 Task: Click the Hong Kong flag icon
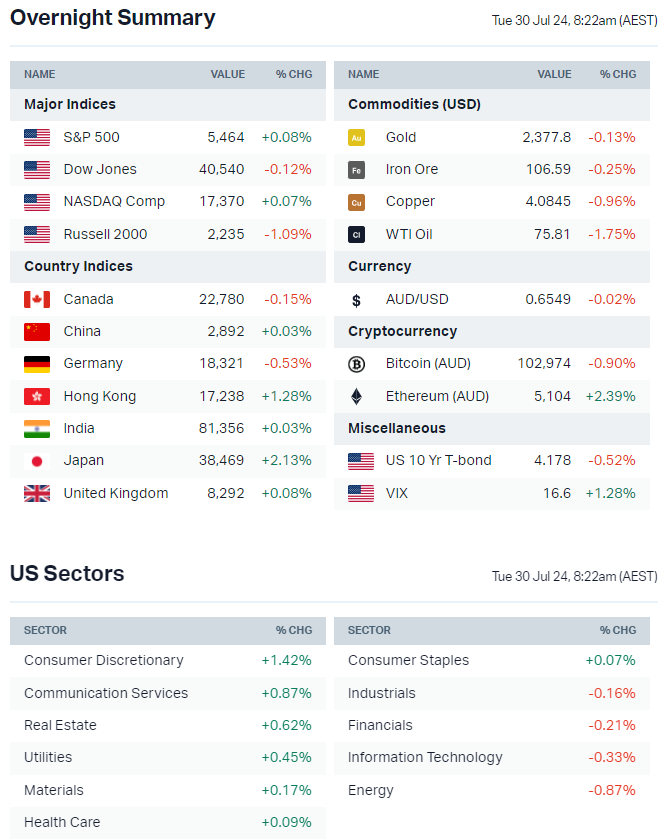coord(37,396)
